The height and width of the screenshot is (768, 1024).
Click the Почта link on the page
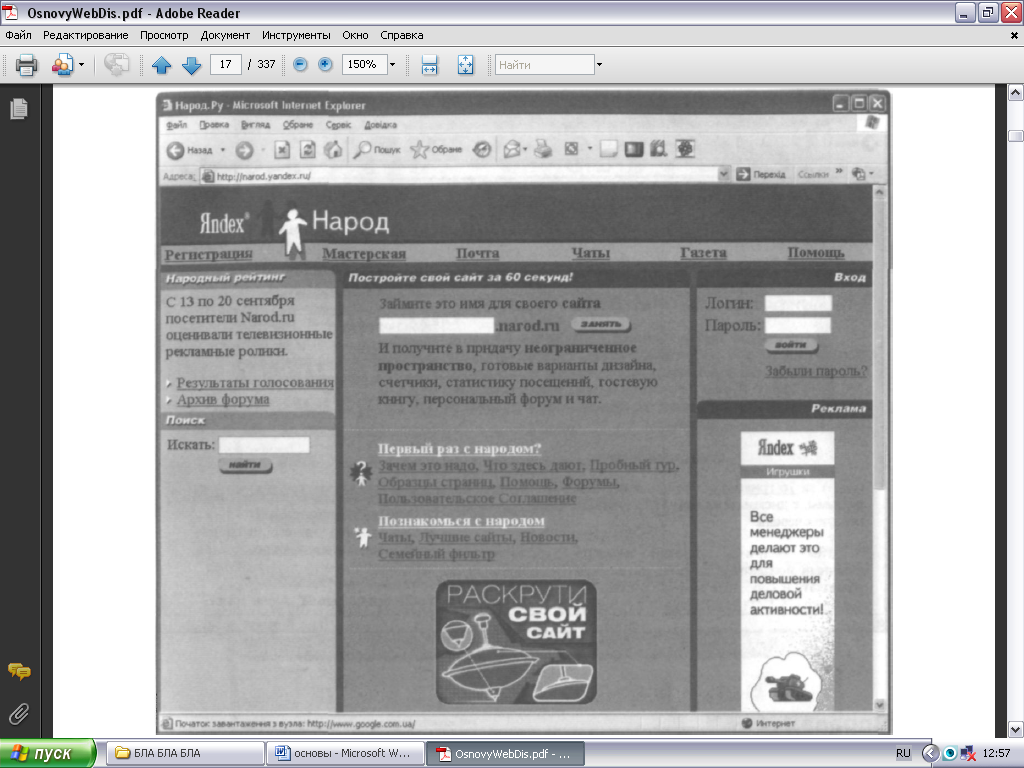coord(477,253)
